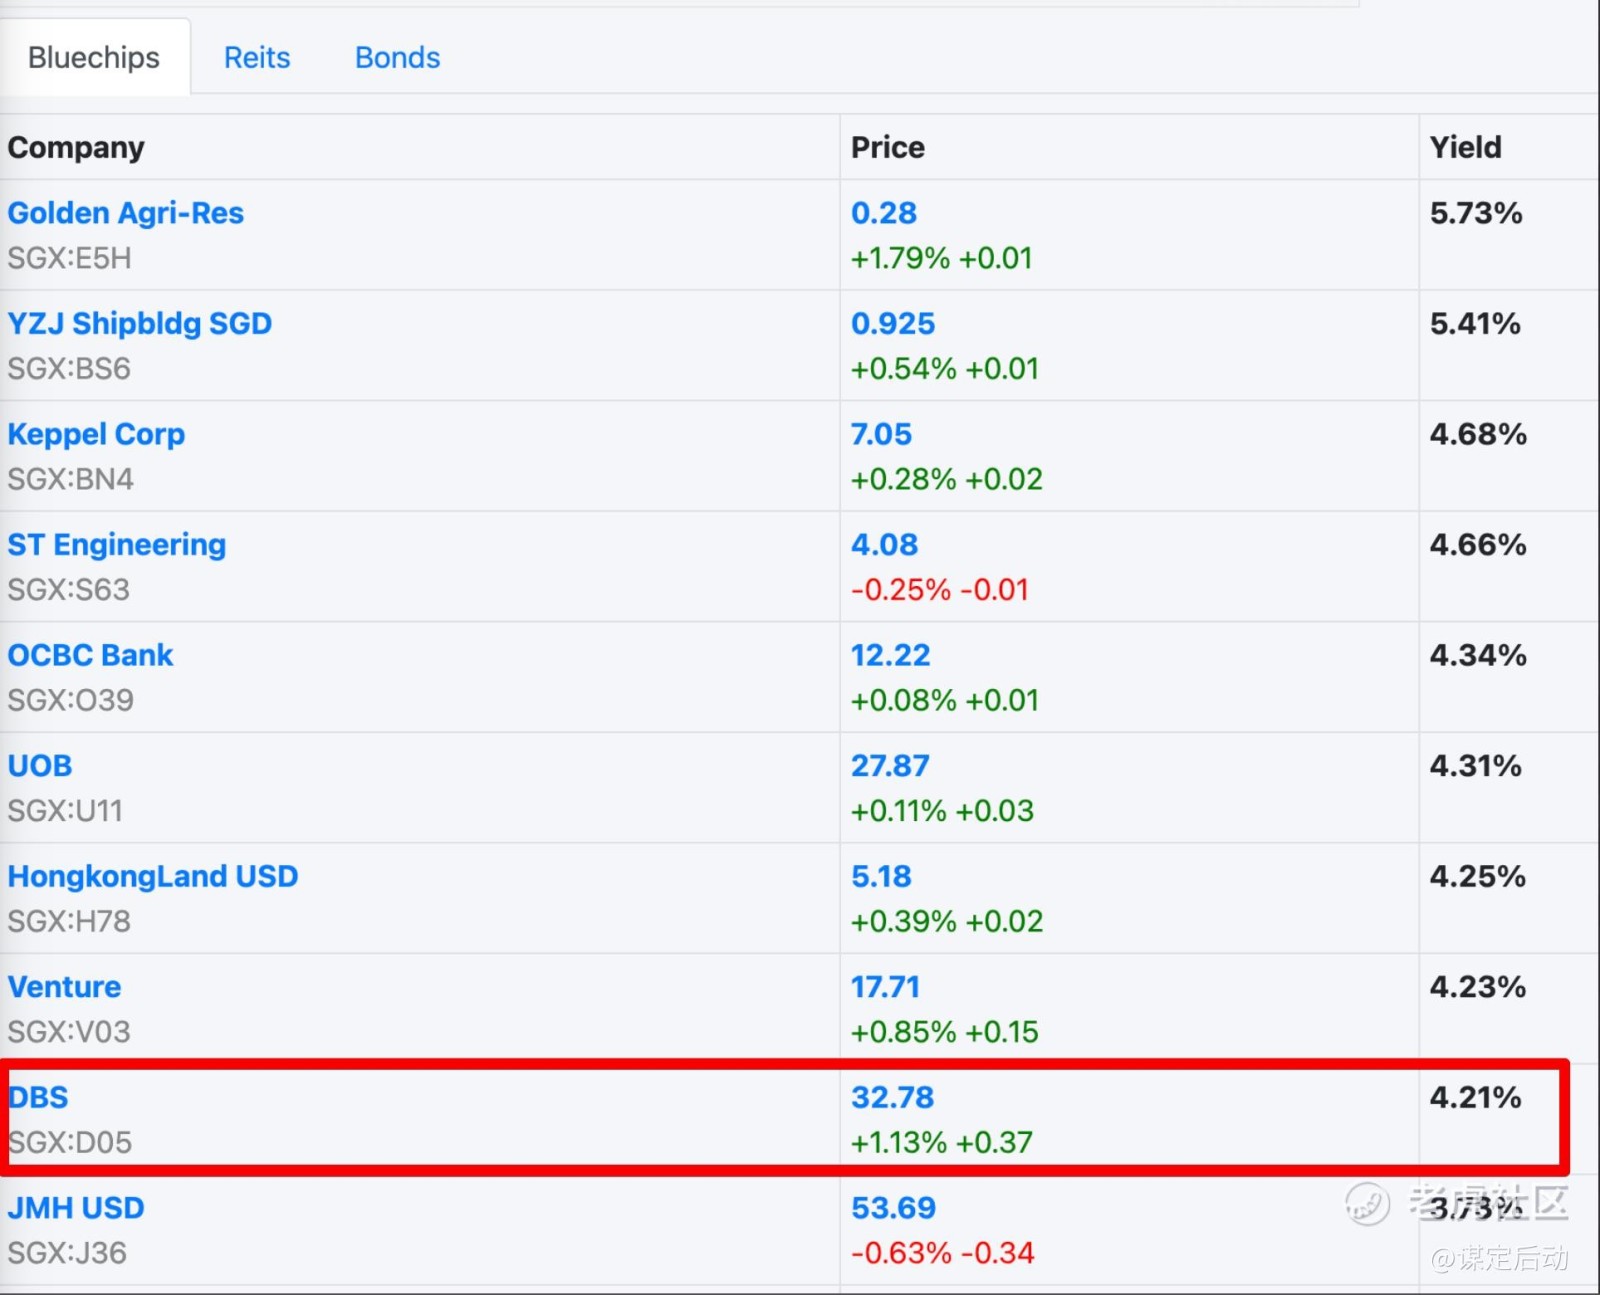1600x1295 pixels.
Task: Select ticker text SGX:O39
Action: pos(71,700)
